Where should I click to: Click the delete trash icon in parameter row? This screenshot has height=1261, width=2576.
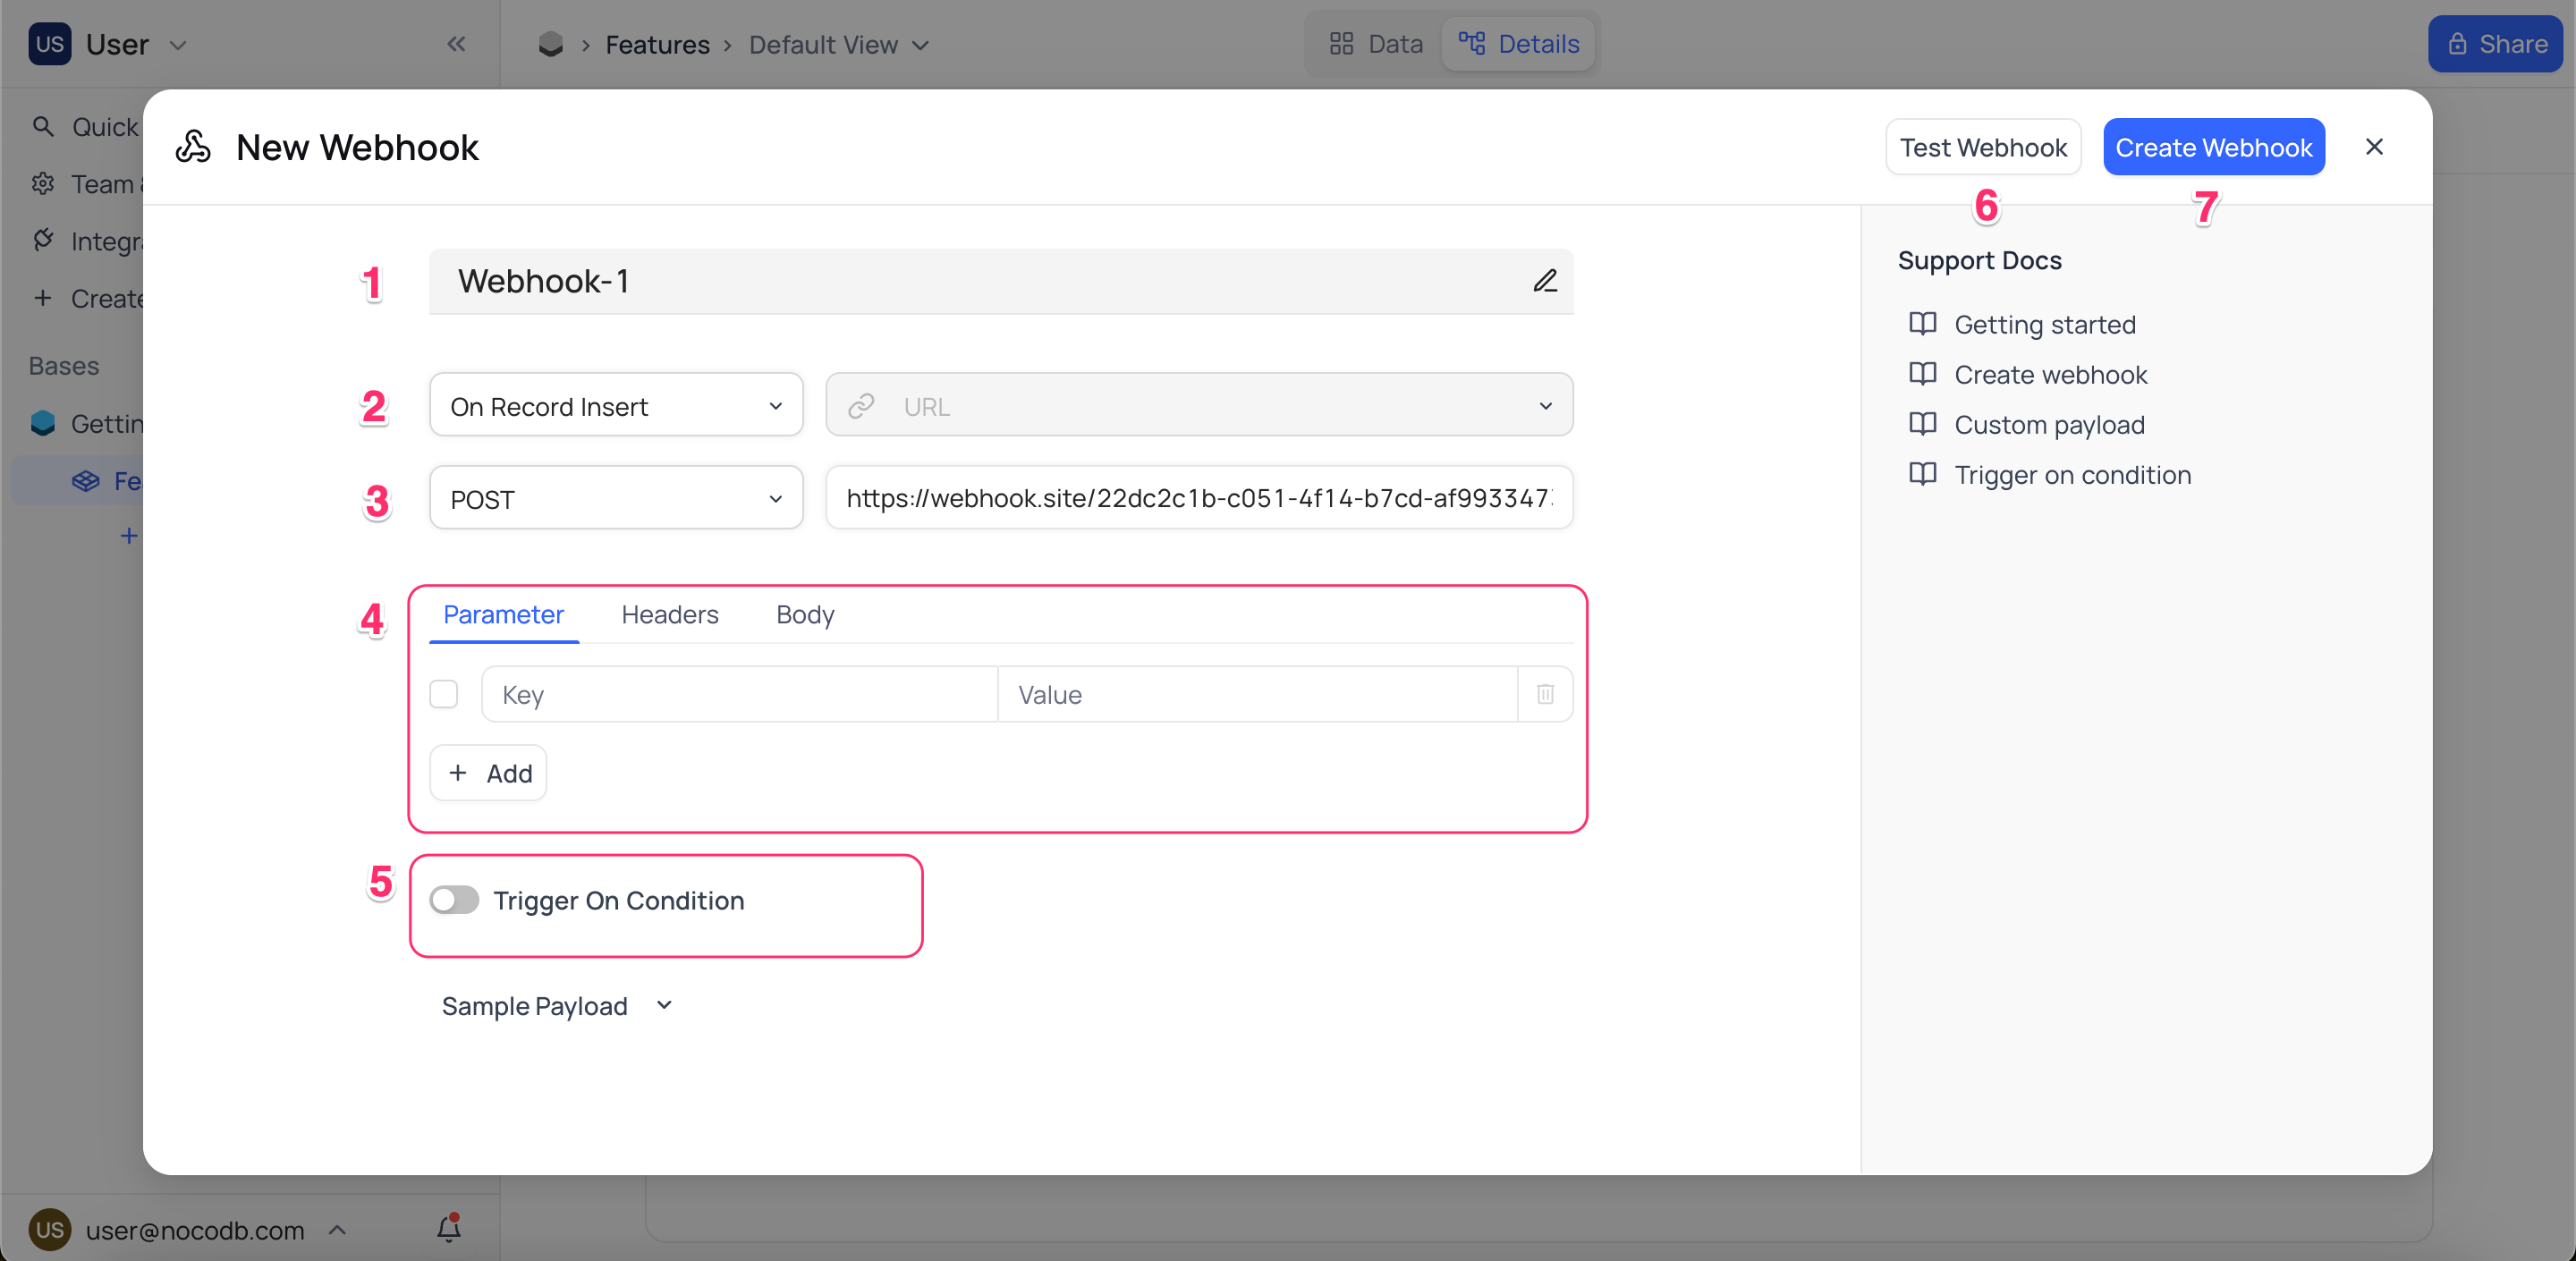pyautogui.click(x=1545, y=693)
